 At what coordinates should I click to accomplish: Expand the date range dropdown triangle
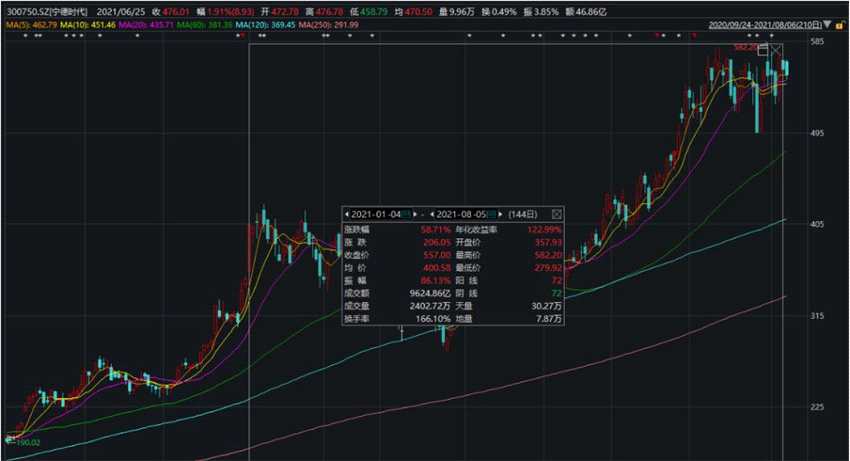pos(827,25)
